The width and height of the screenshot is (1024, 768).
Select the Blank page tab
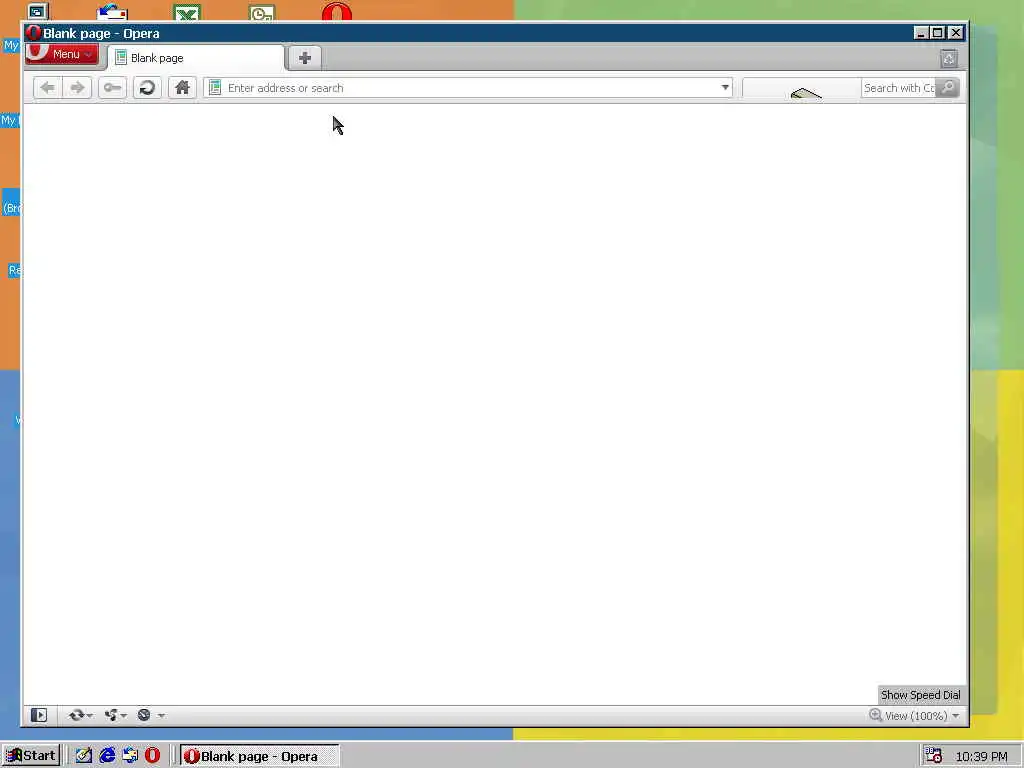click(x=196, y=58)
